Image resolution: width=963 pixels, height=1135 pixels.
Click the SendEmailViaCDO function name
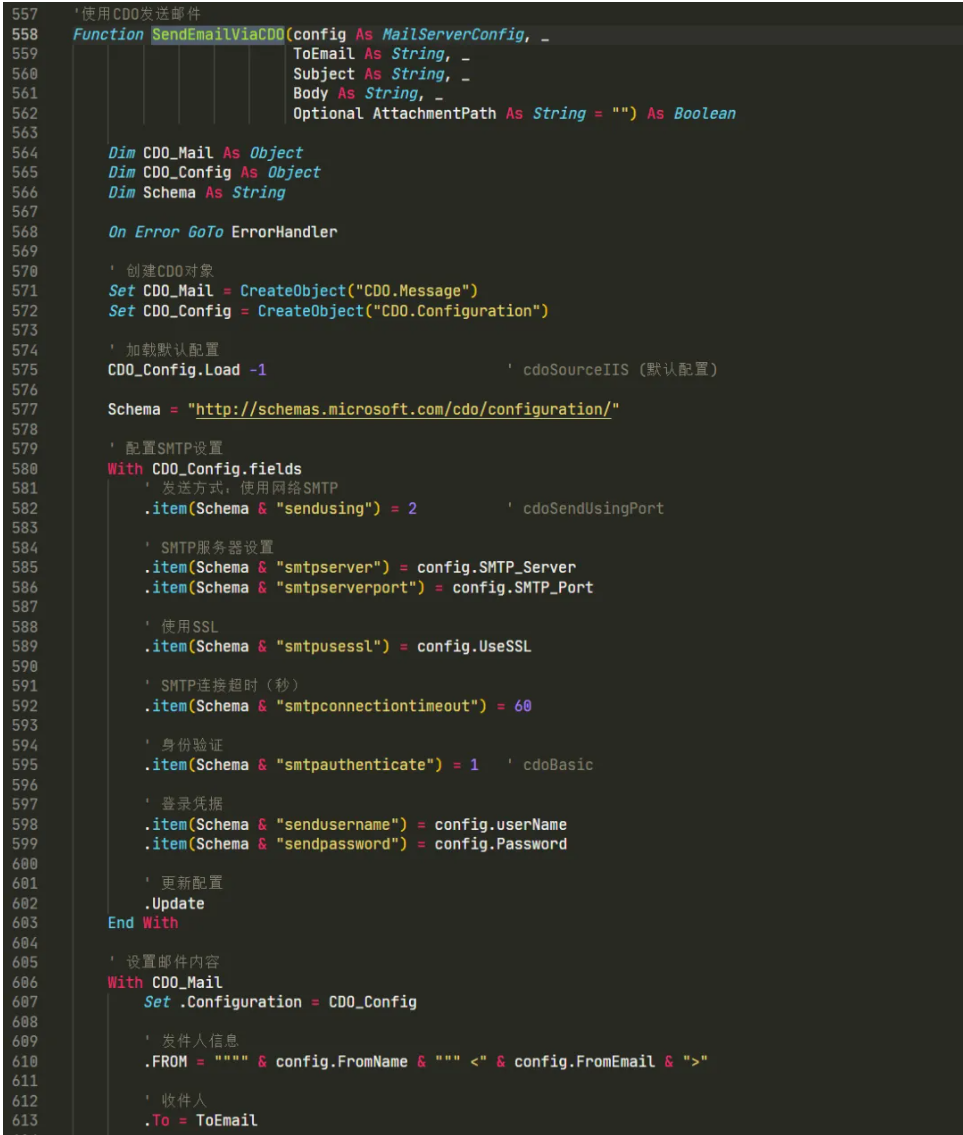coord(218,35)
